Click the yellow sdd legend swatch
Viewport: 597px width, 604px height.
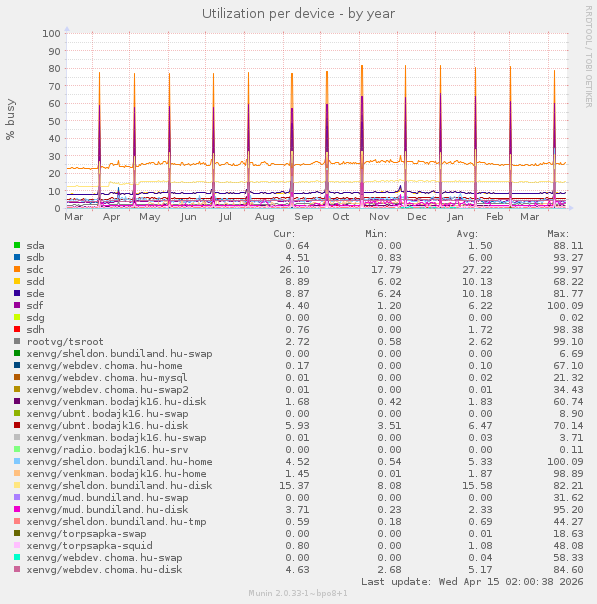coord(17,281)
